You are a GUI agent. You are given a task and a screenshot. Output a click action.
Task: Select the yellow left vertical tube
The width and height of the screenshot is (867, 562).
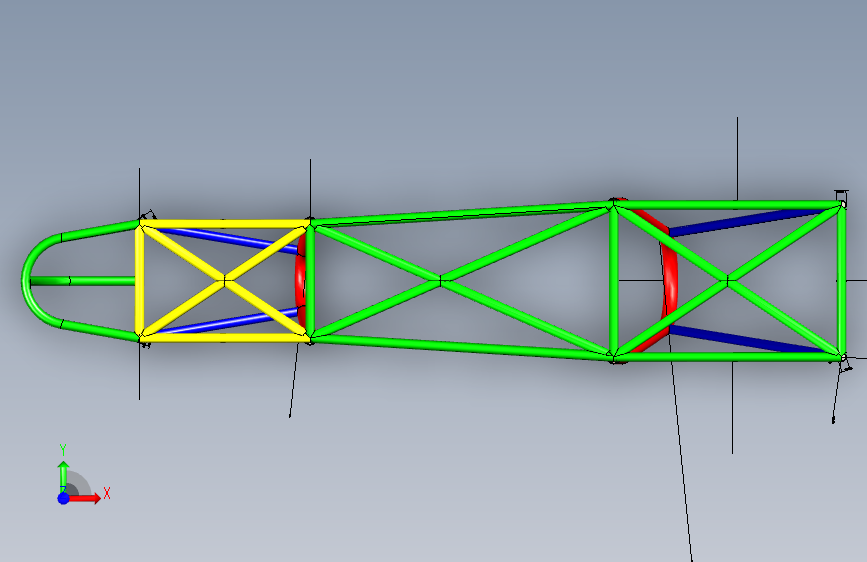point(139,280)
